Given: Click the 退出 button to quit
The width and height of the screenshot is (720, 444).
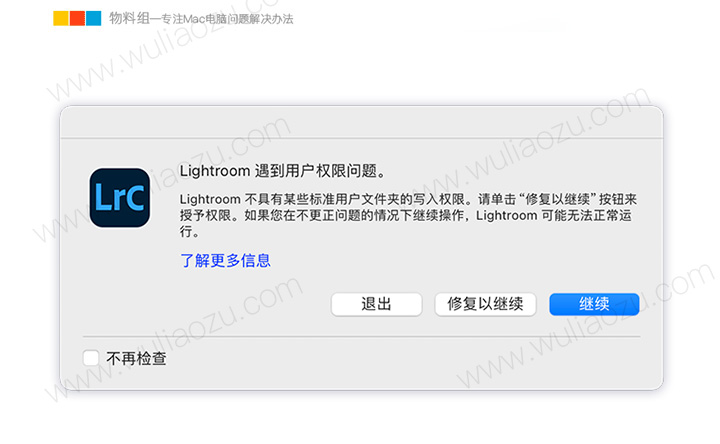Looking at the screenshot, I should click(376, 304).
